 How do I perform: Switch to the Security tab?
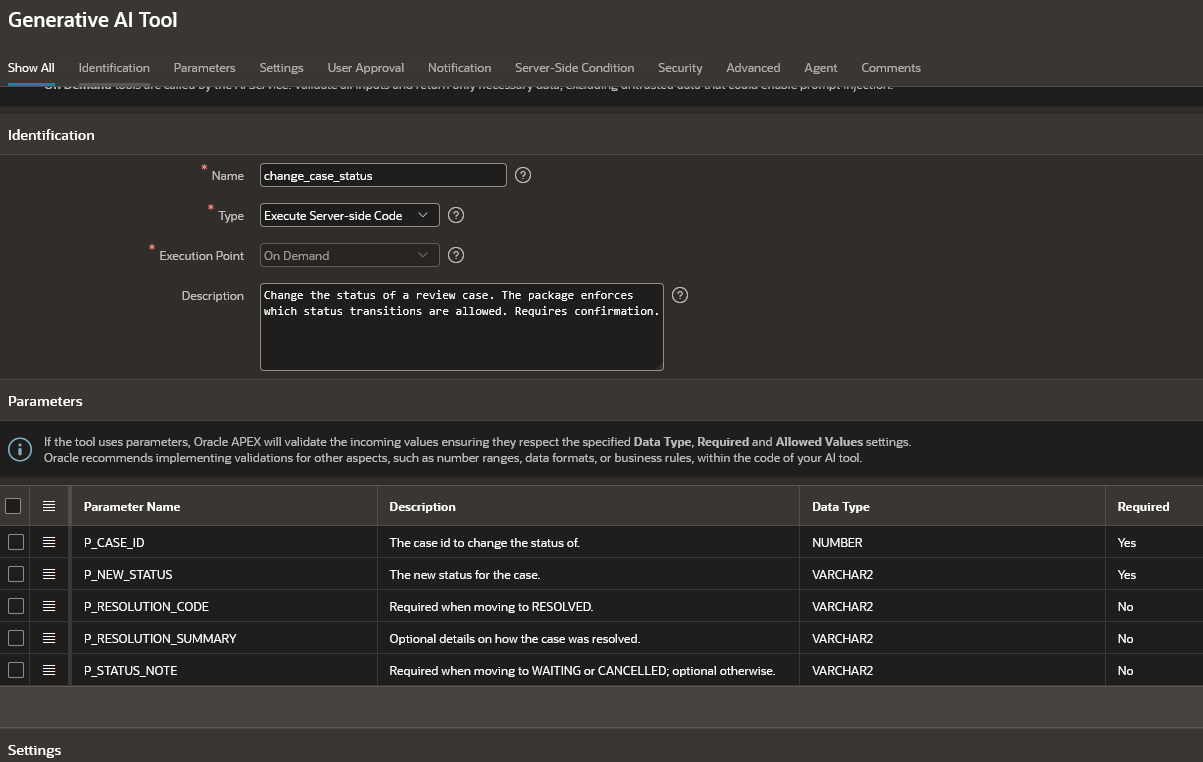[680, 68]
